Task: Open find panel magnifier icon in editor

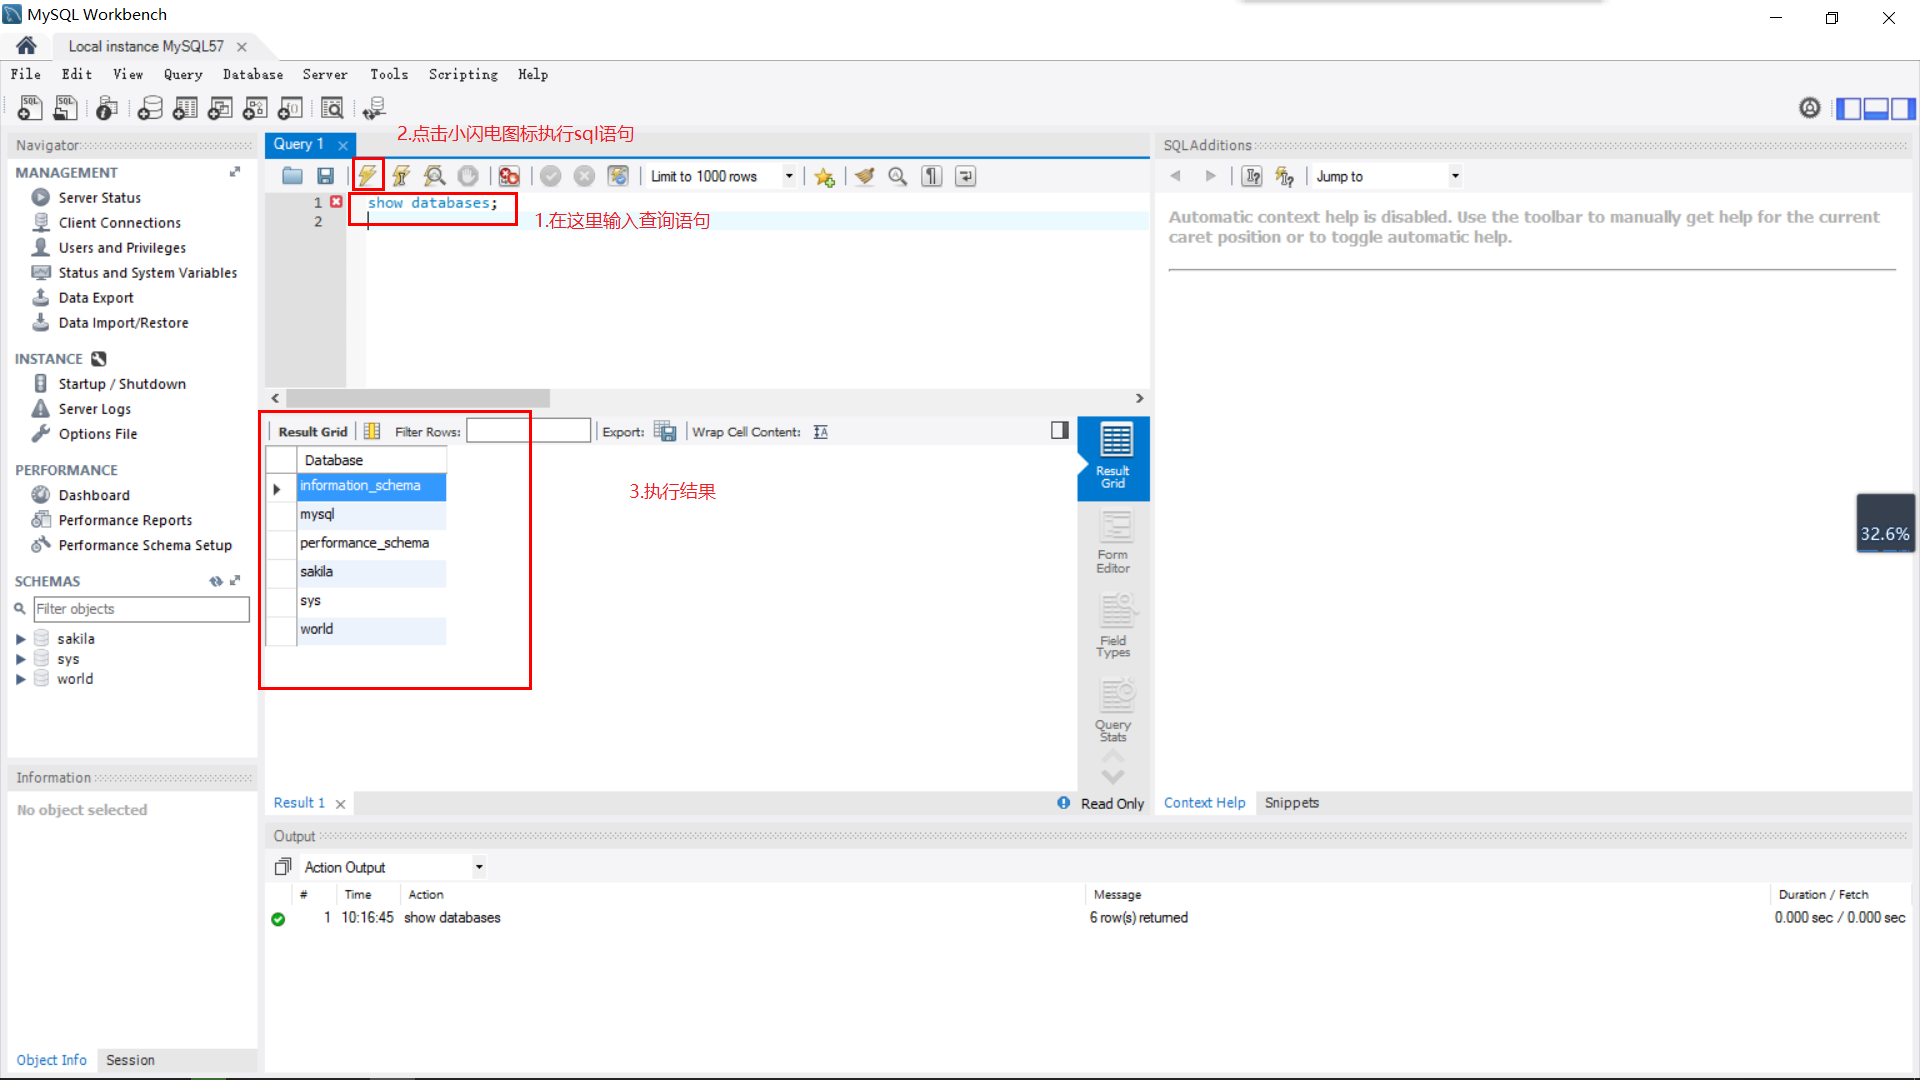Action: pyautogui.click(x=898, y=176)
